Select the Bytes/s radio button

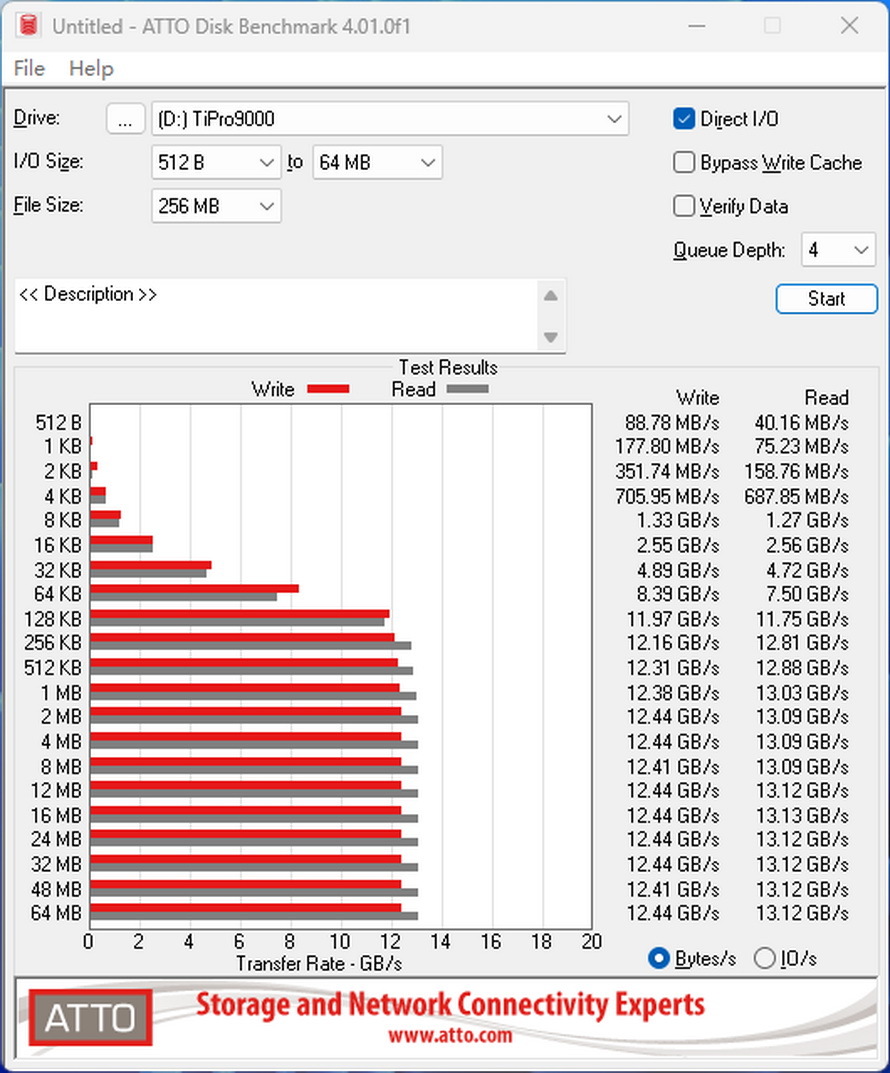[x=659, y=959]
